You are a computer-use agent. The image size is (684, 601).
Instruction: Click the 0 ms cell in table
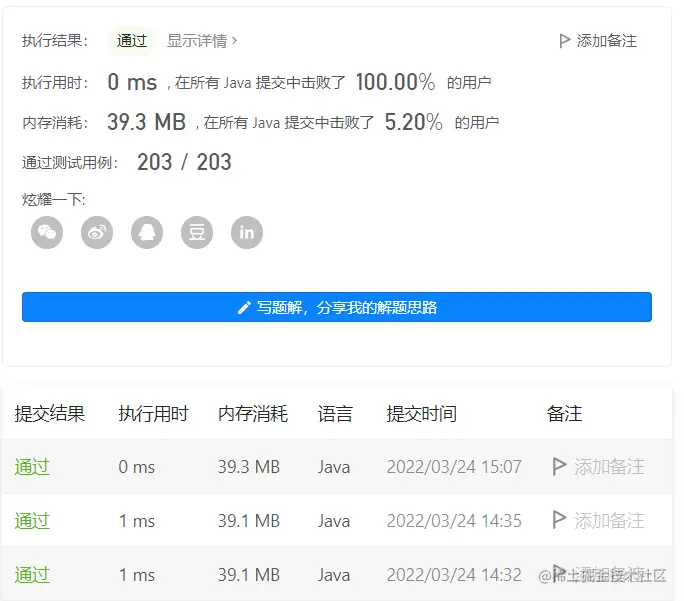pyautogui.click(x=137, y=467)
